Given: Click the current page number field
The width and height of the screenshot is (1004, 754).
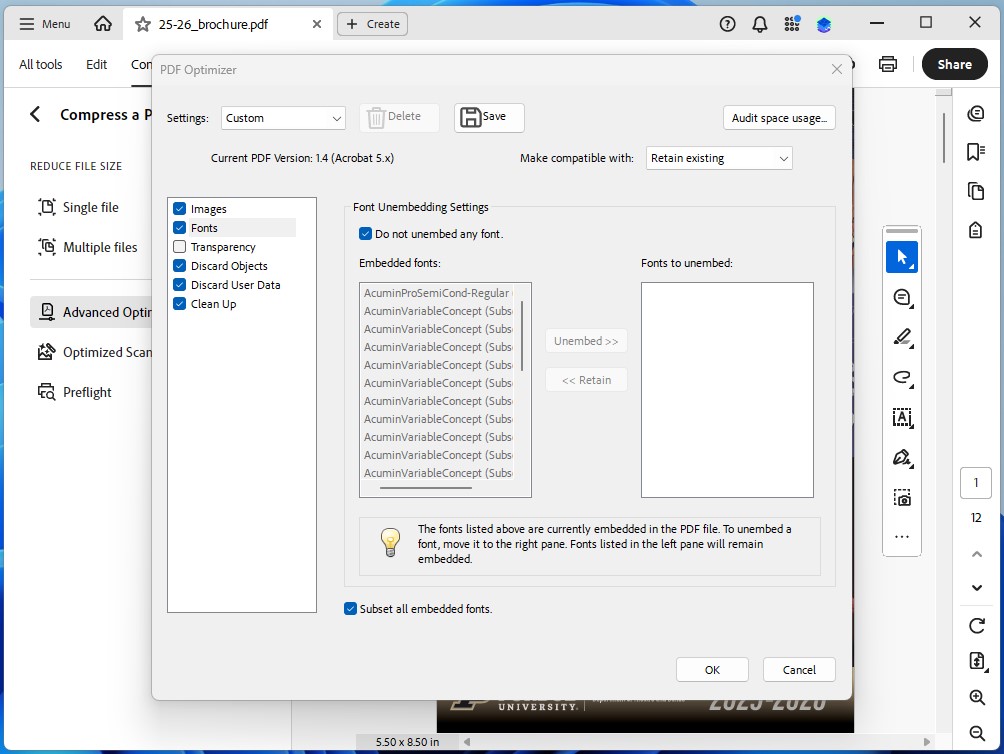Looking at the screenshot, I should point(976,483).
